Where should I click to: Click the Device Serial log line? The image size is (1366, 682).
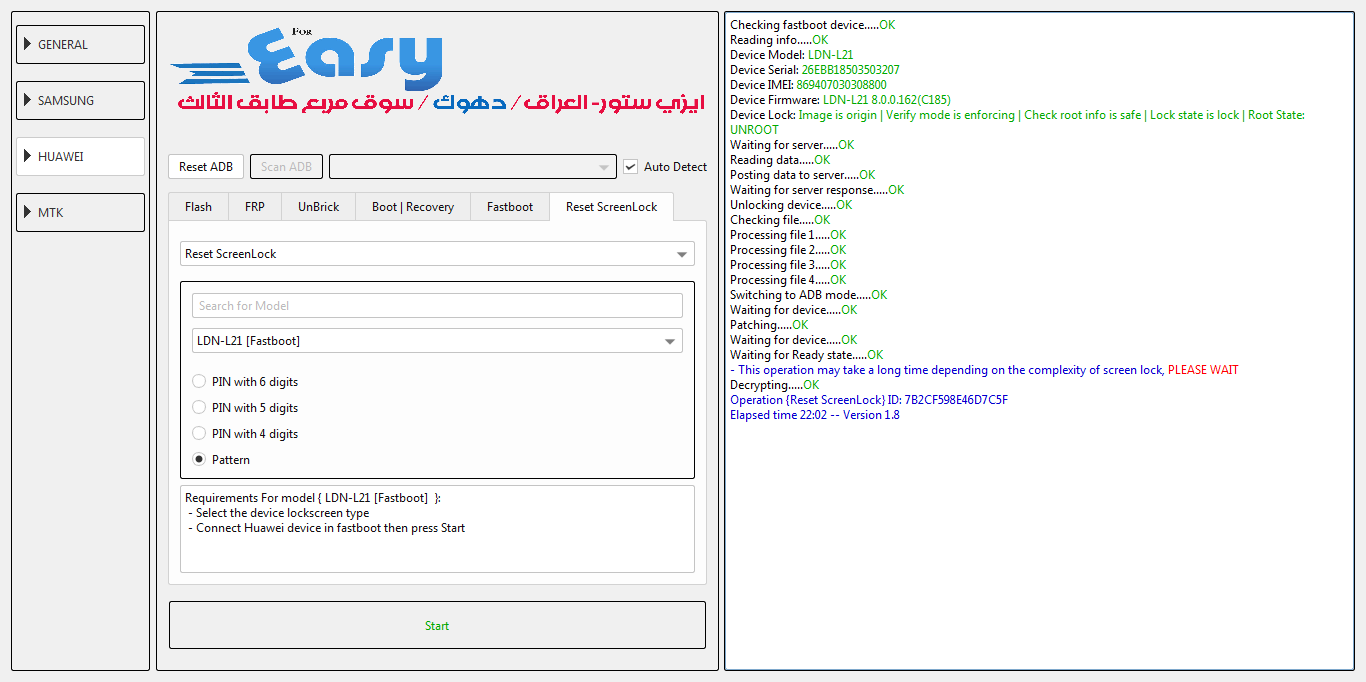(814, 70)
